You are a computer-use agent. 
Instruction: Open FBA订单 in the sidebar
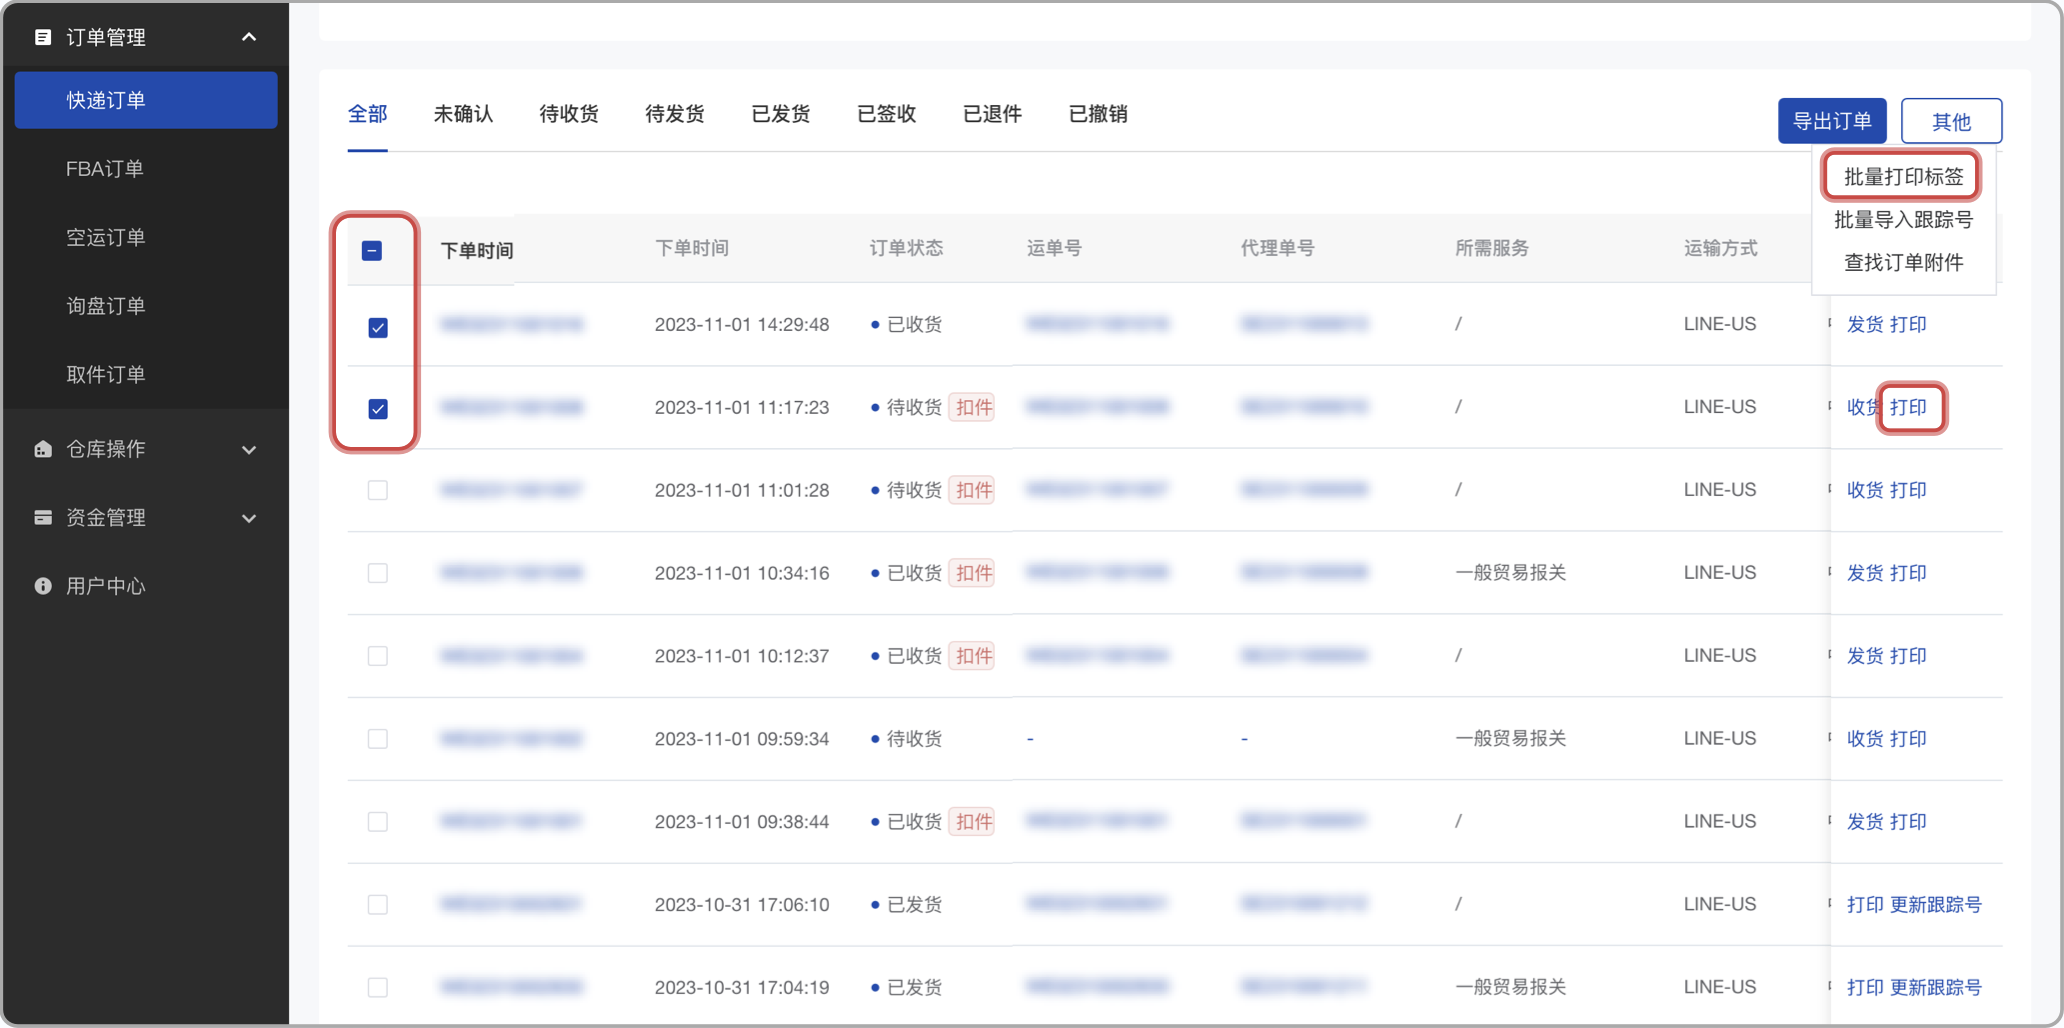[x=105, y=169]
